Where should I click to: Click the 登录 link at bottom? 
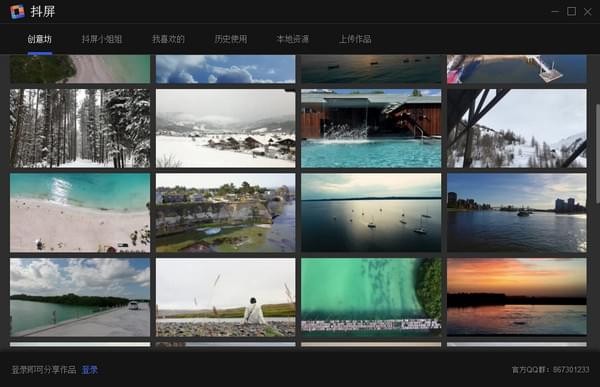(90, 370)
